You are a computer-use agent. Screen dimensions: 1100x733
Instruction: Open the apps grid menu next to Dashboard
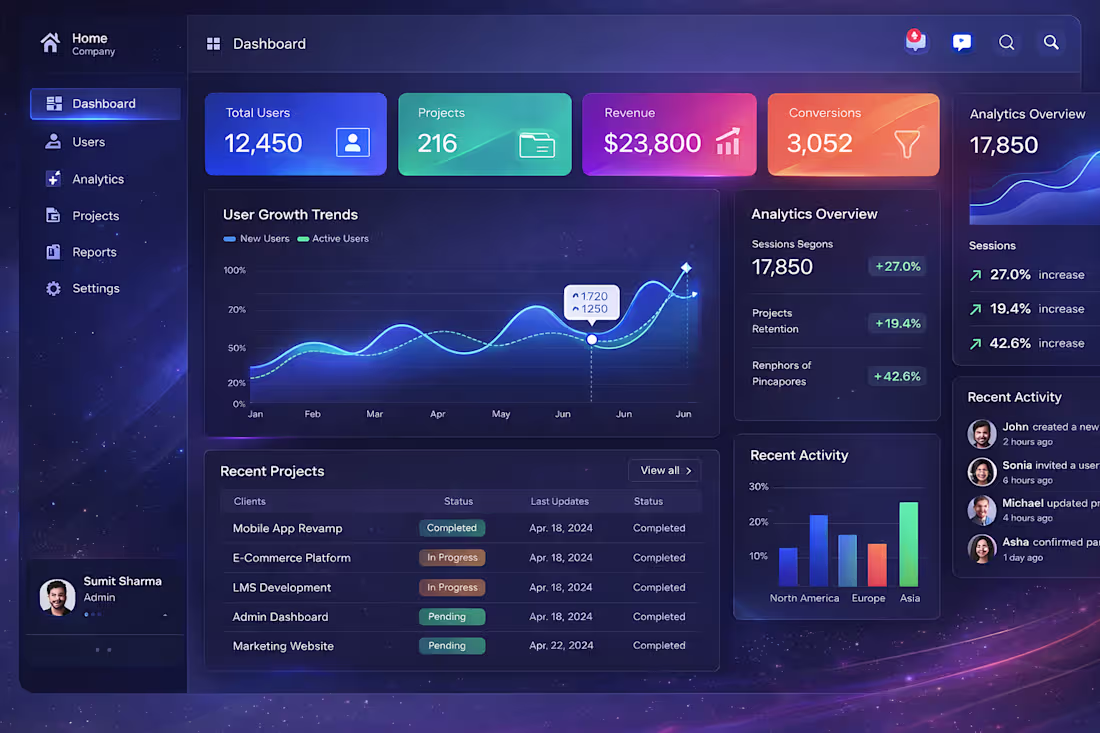[x=212, y=42]
